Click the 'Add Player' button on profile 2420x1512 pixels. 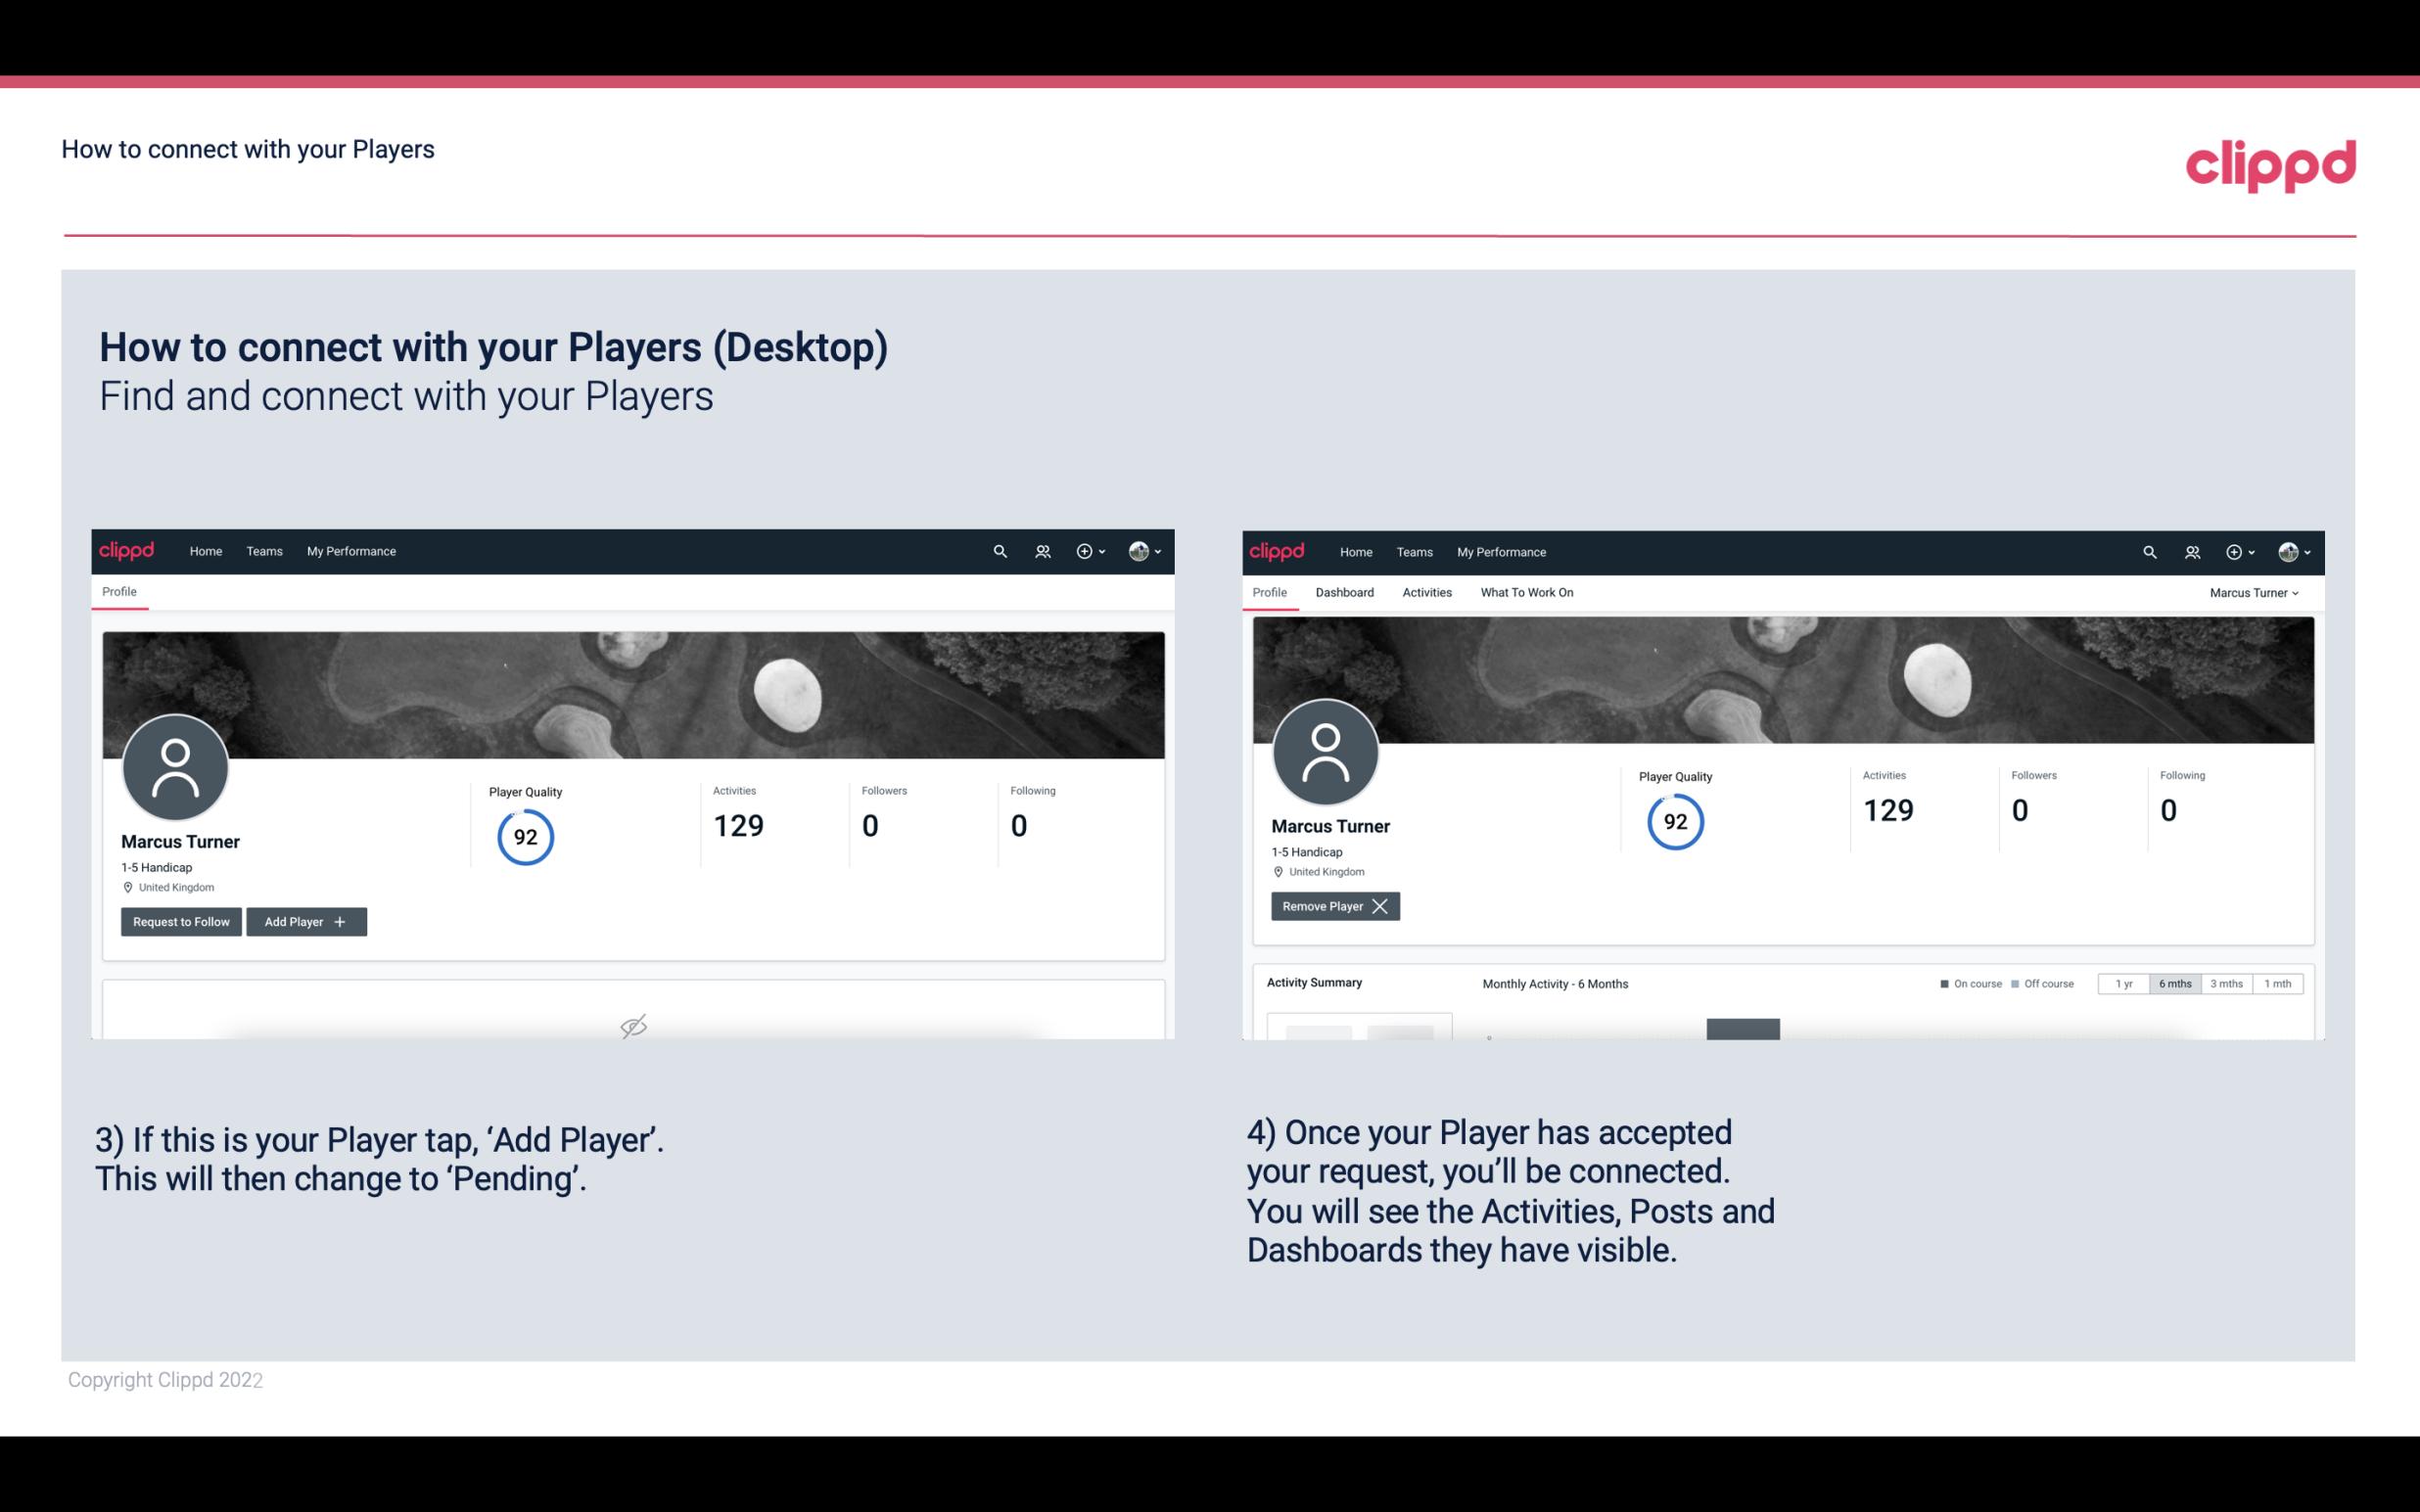pos(304,920)
